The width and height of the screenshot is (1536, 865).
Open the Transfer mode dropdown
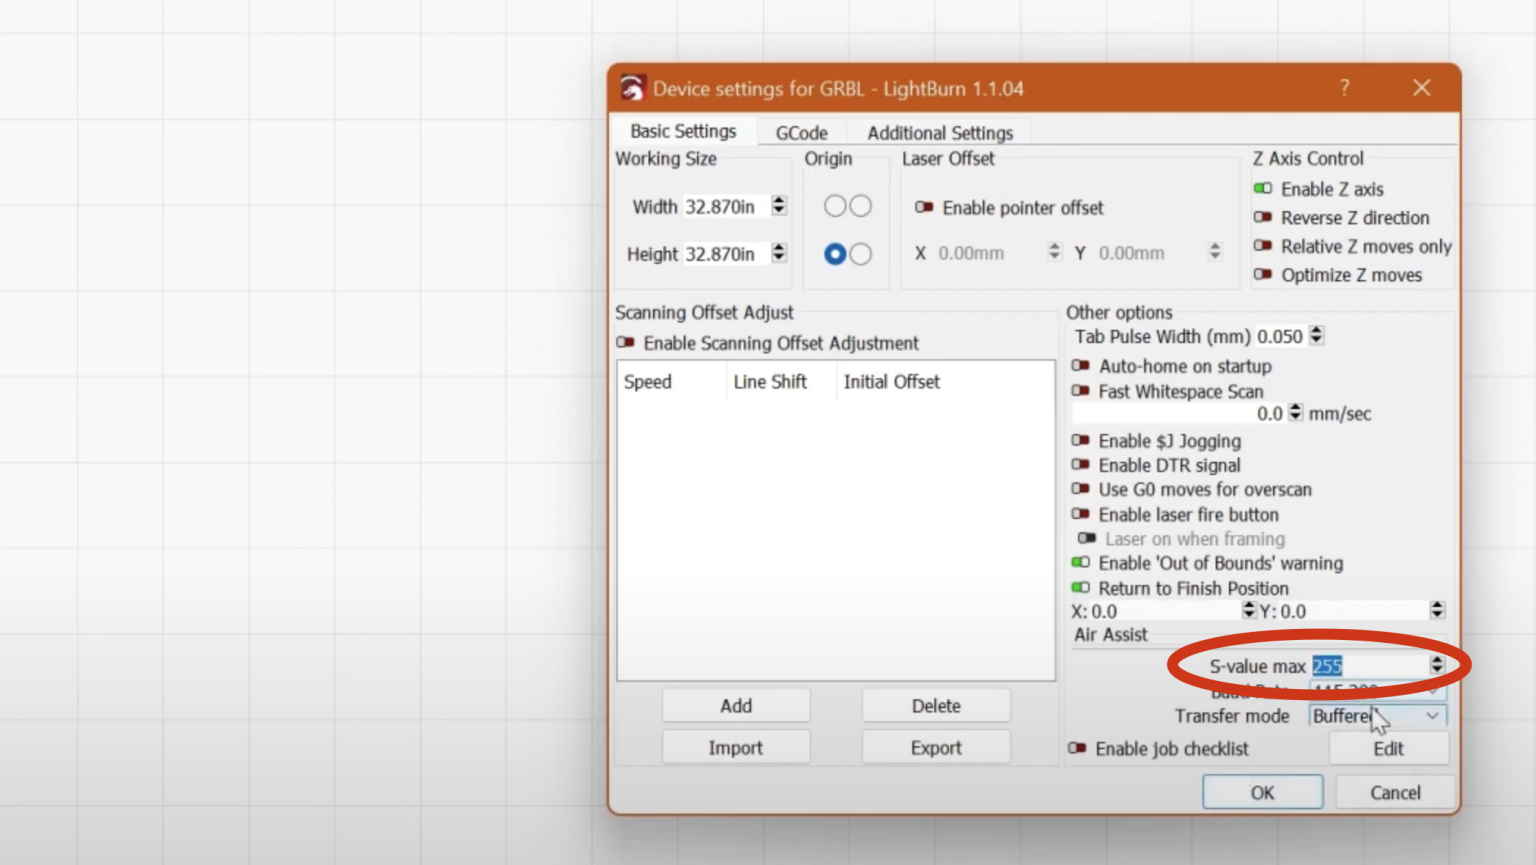click(x=1377, y=716)
